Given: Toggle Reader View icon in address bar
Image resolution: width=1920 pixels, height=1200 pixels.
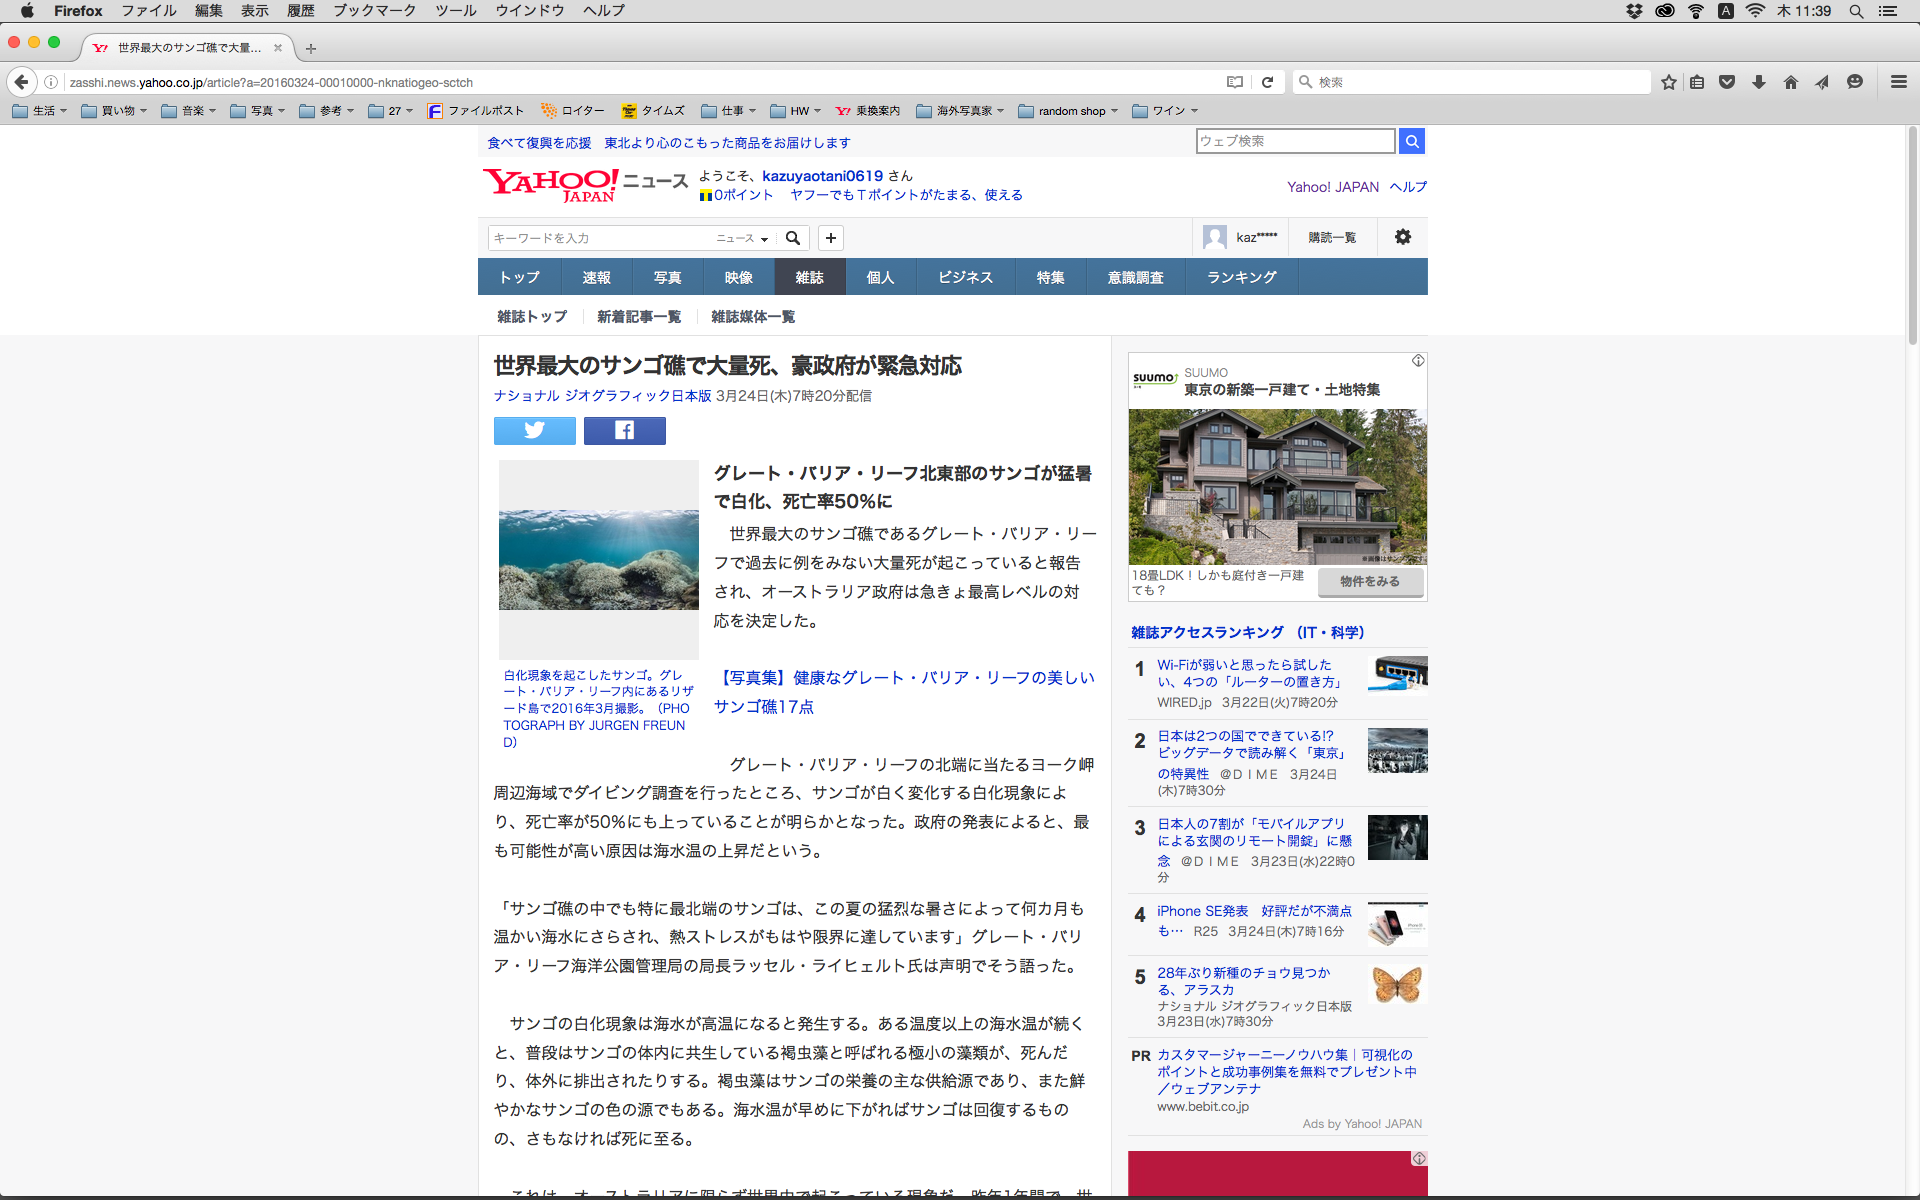Looking at the screenshot, I should (x=1235, y=82).
